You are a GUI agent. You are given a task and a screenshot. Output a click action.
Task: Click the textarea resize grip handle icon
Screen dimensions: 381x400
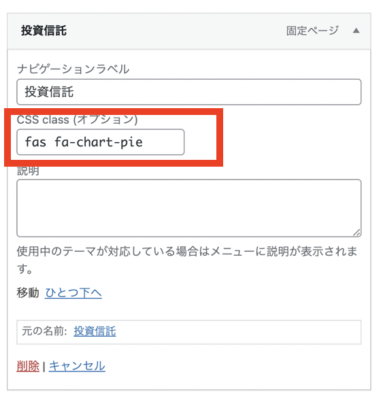(357, 233)
